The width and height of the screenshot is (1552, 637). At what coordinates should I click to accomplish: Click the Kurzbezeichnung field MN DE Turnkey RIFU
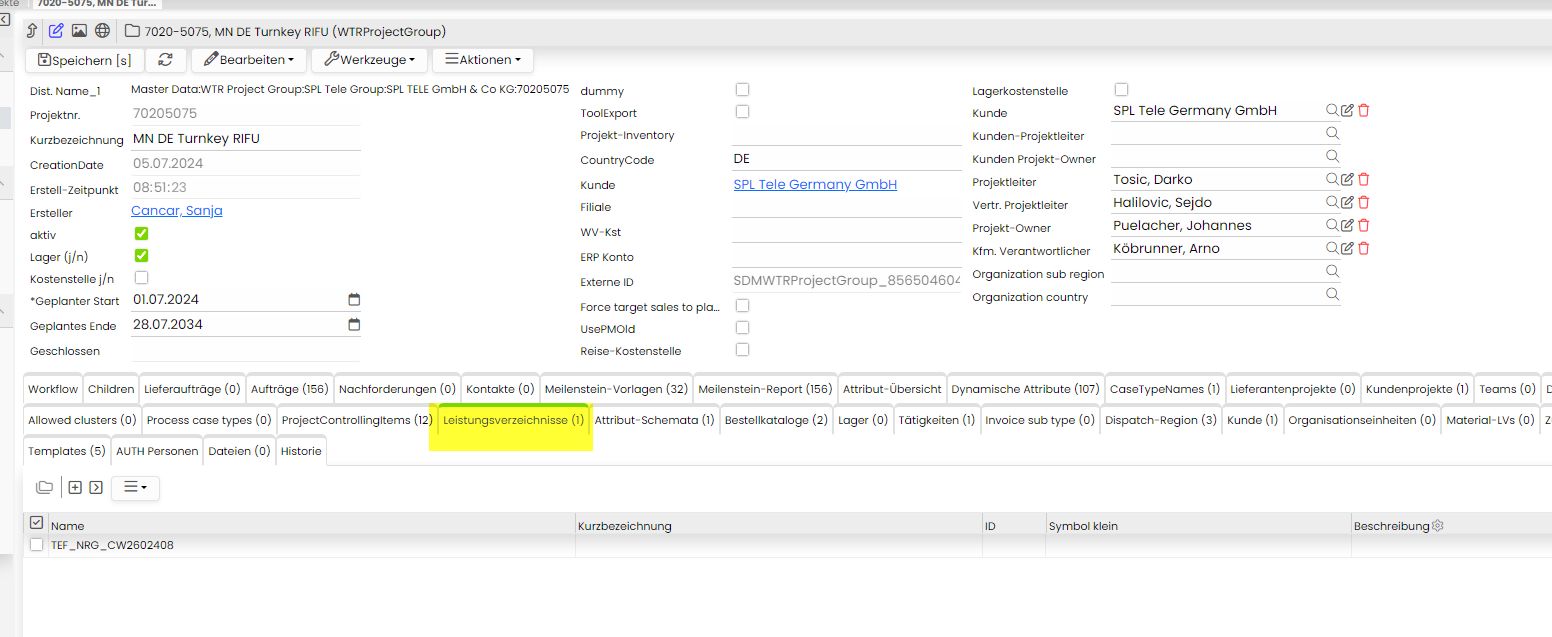[x=246, y=139]
